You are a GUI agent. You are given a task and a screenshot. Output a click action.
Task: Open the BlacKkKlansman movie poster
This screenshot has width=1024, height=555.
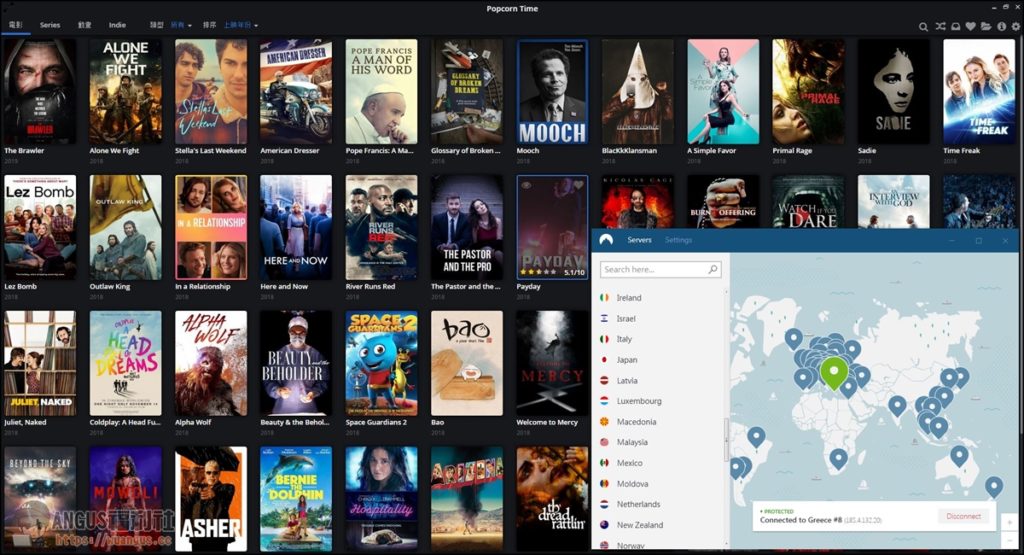point(637,92)
